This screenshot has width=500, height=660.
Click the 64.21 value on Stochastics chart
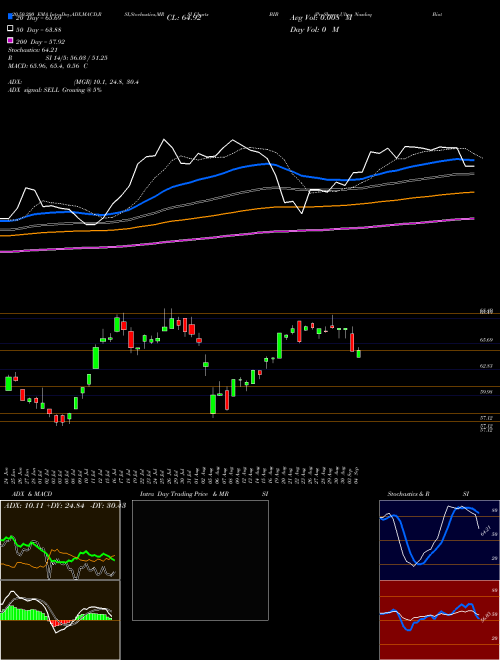(x=486, y=530)
